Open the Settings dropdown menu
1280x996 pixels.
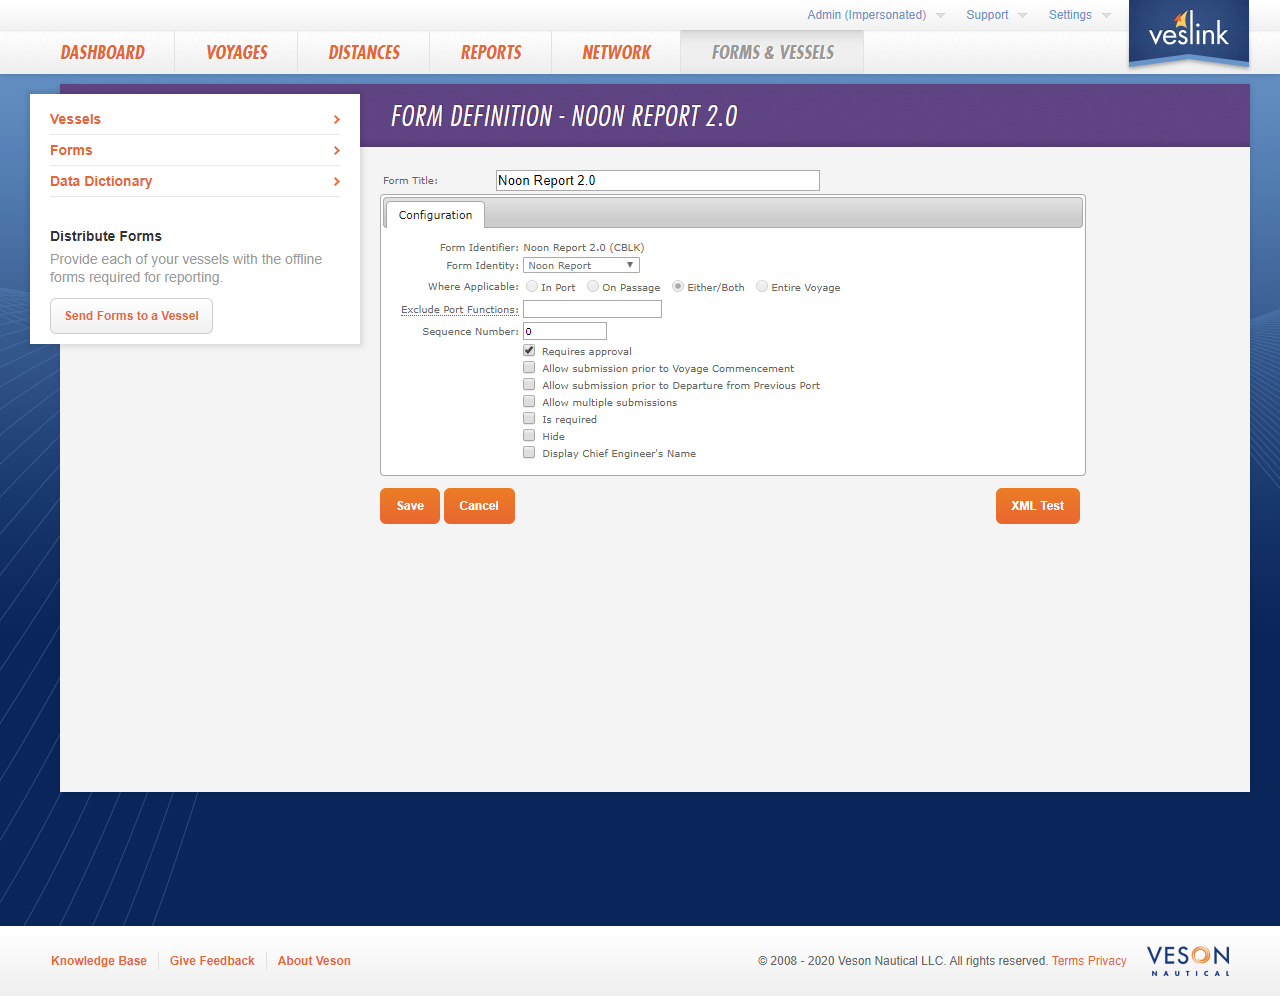point(1071,15)
